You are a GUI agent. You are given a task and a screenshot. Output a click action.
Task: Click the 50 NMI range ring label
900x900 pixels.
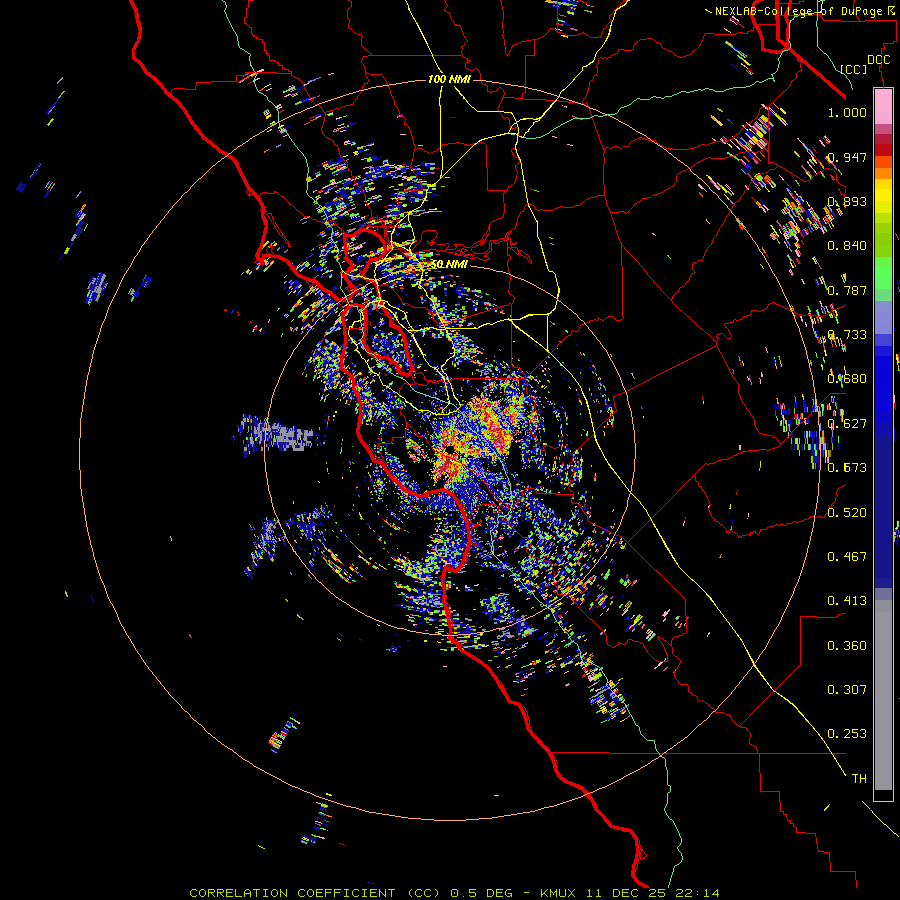tap(449, 264)
